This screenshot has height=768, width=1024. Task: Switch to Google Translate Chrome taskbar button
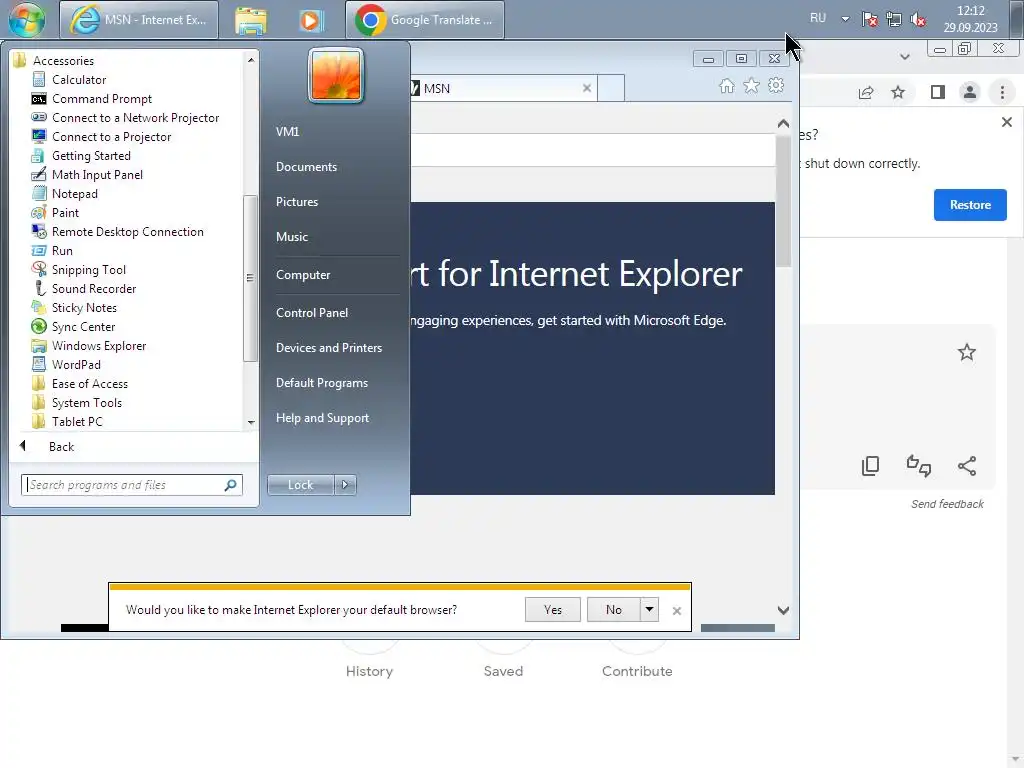click(x=424, y=20)
